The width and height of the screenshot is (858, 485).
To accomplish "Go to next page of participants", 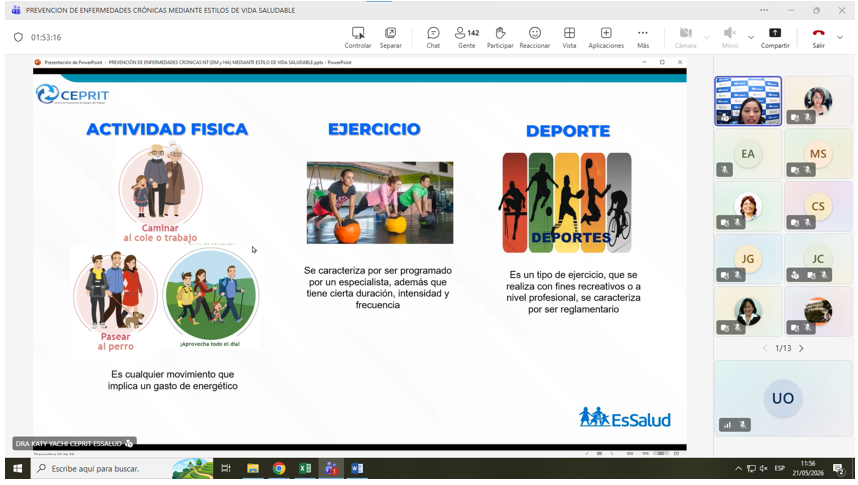I will click(801, 348).
